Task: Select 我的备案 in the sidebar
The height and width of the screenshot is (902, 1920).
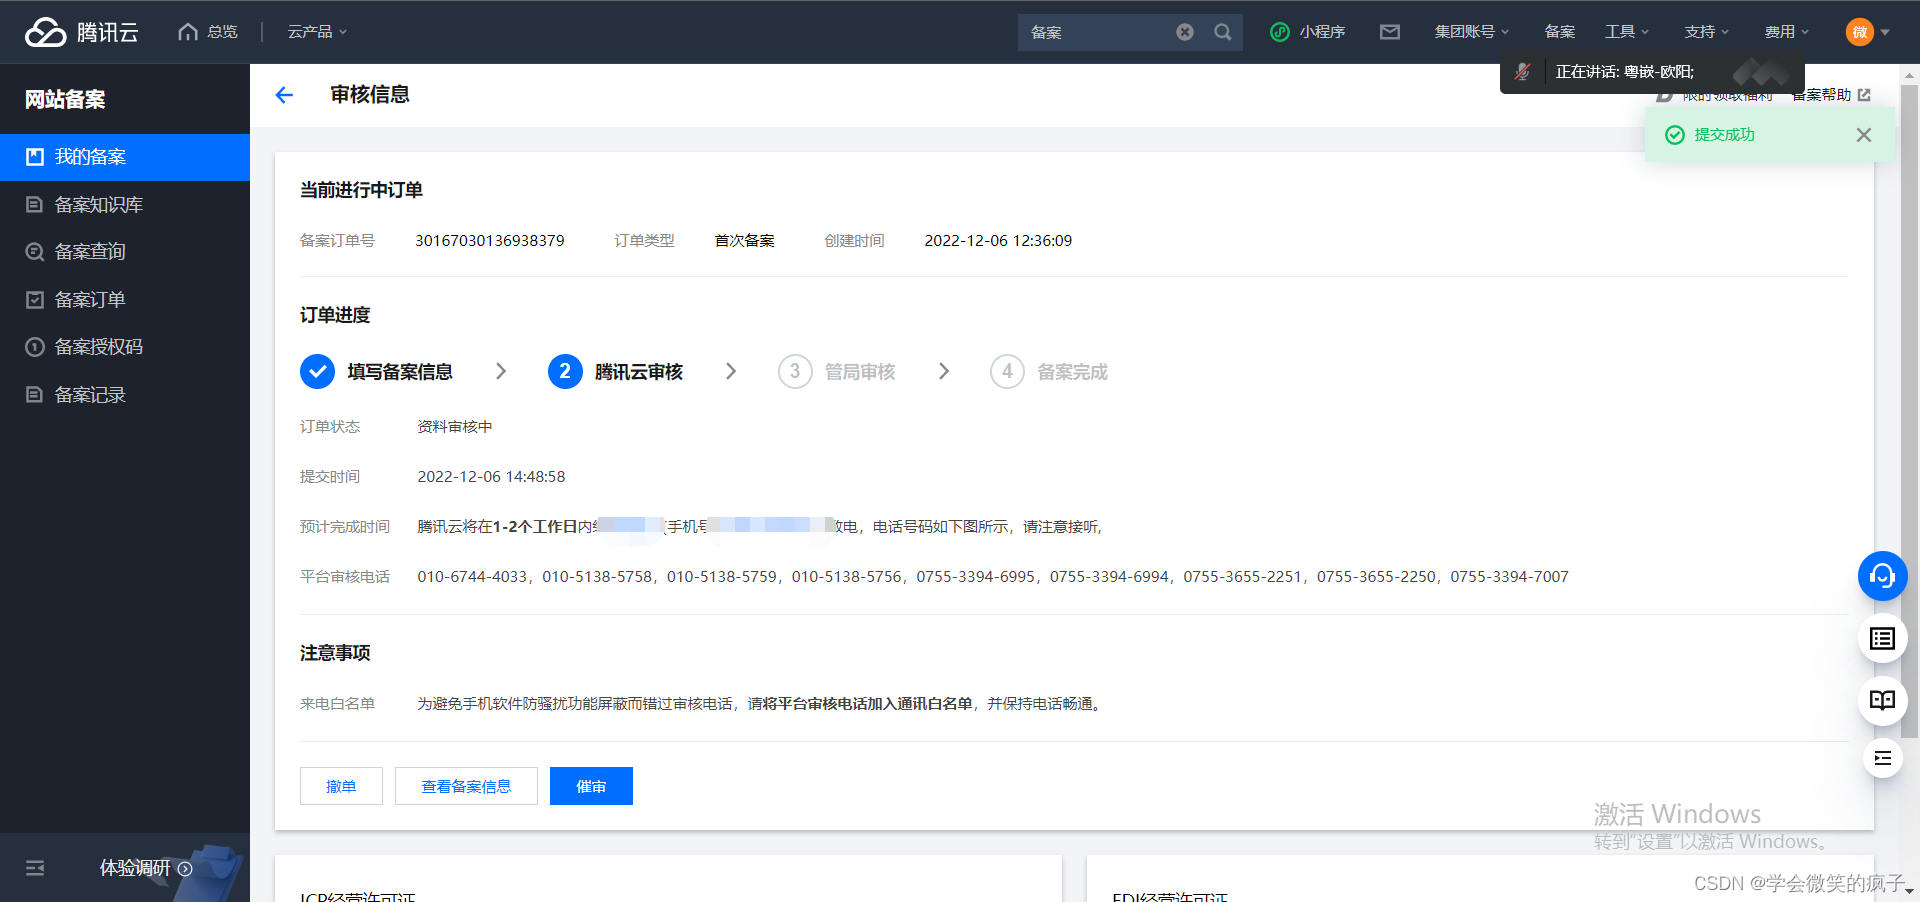Action: tap(125, 157)
